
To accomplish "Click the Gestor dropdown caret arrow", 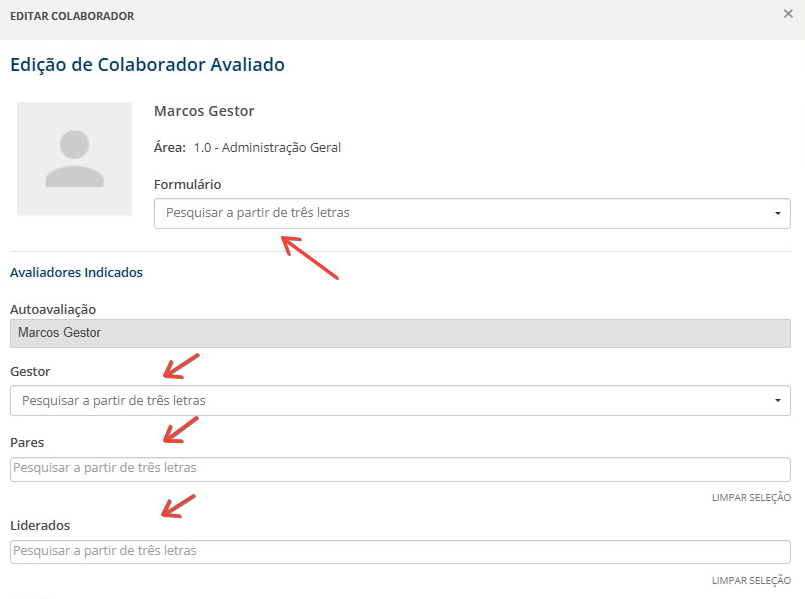I will (x=777, y=401).
